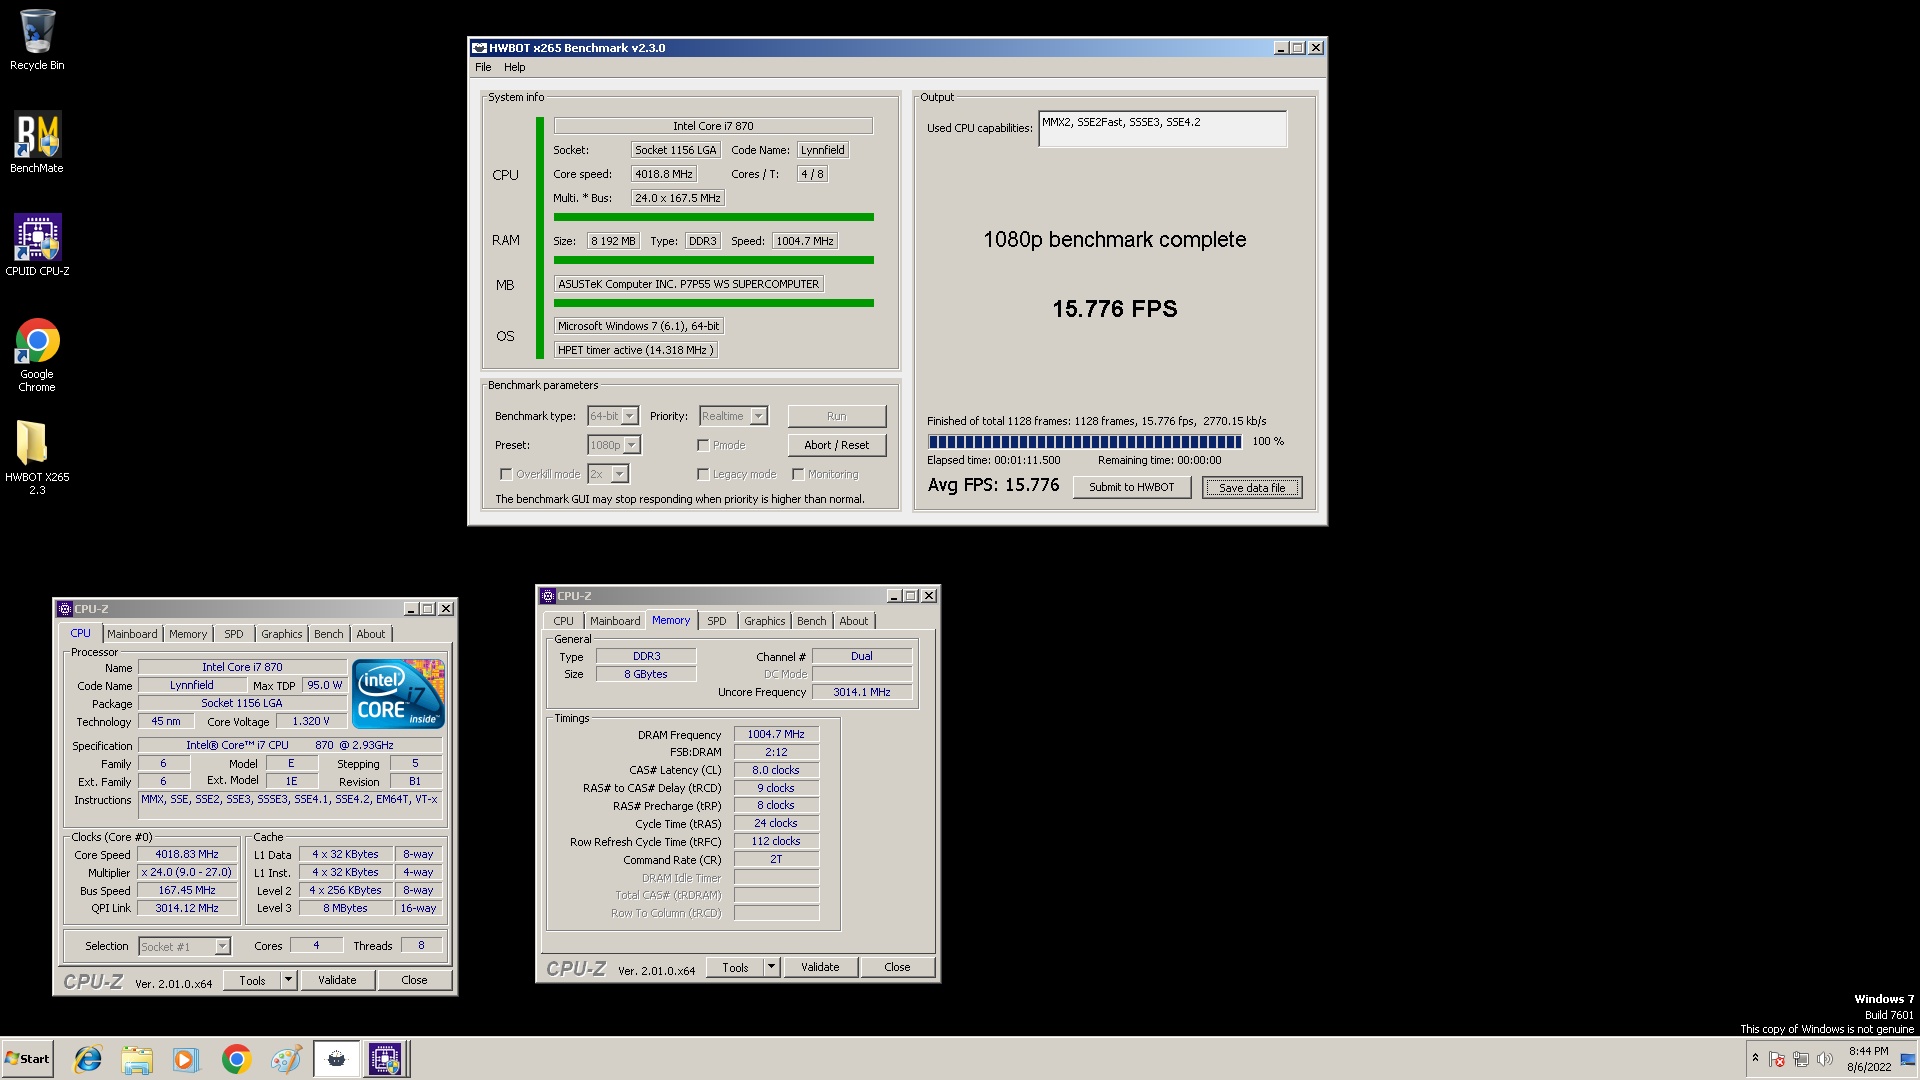Switch to HWBOT x265 taskbar button
The width and height of the screenshot is (1920, 1080).
pos(336,1059)
